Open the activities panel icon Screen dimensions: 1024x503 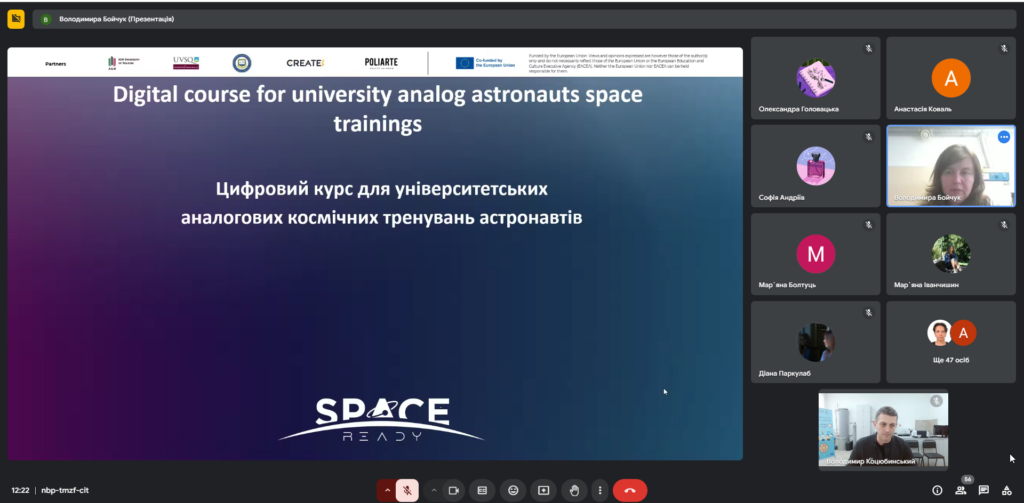1007,490
